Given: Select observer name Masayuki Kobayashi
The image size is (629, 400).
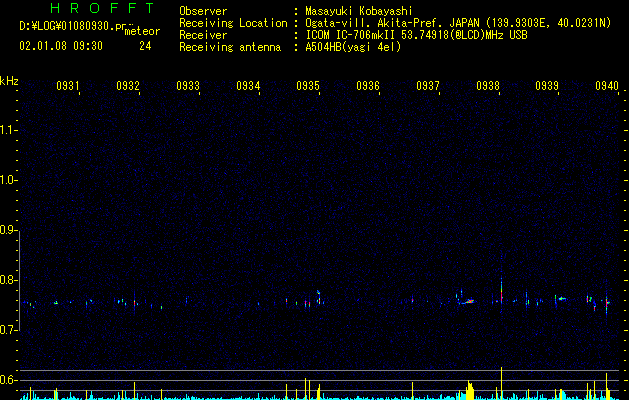Looking at the screenshot, I should pyautogui.click(x=359, y=11).
